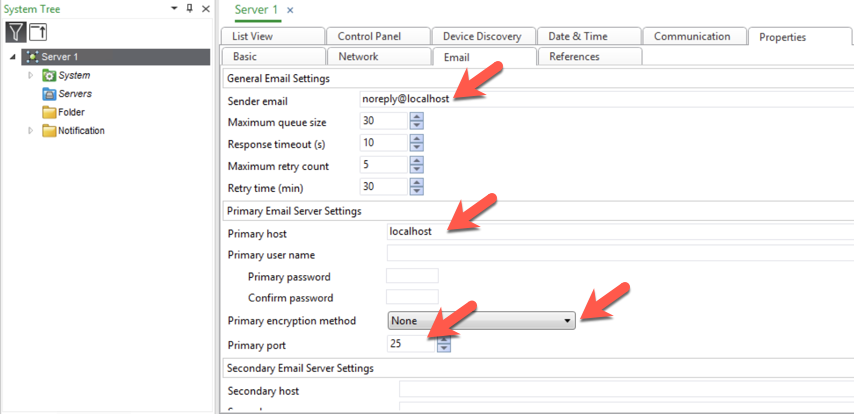The height and width of the screenshot is (414, 854).
Task: Select the Properties tab
Action: tap(799, 37)
